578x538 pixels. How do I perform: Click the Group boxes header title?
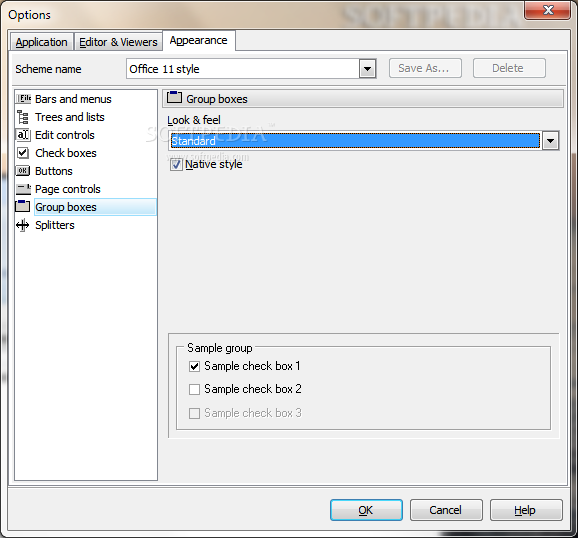point(217,99)
